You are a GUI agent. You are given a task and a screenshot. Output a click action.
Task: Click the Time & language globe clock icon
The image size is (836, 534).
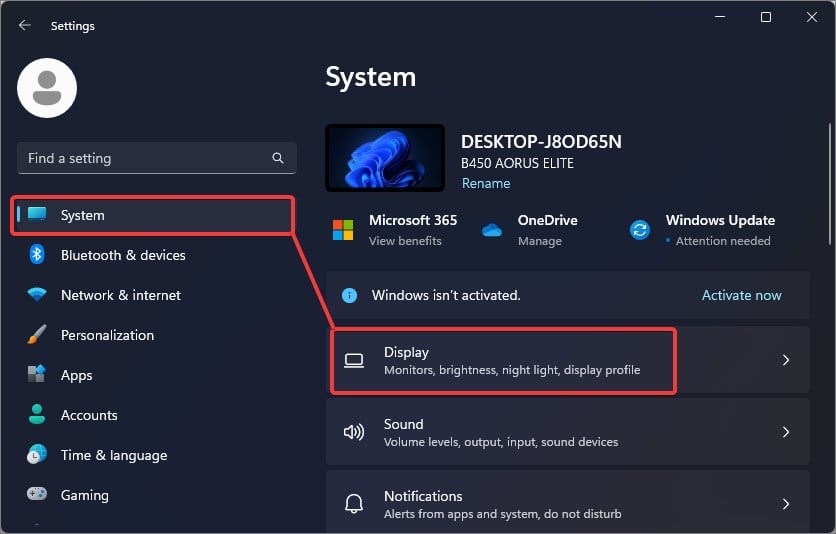coord(37,454)
